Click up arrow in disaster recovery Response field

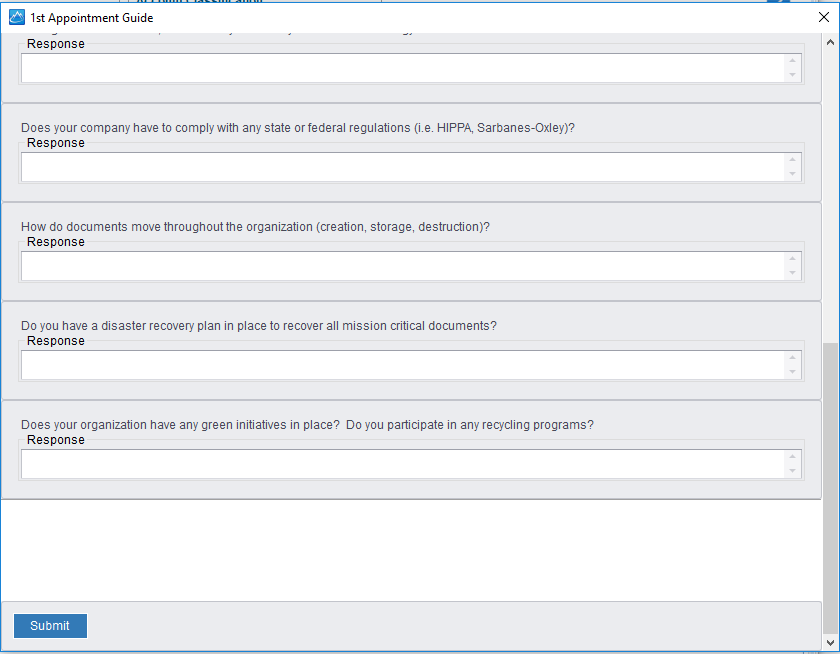point(793,358)
